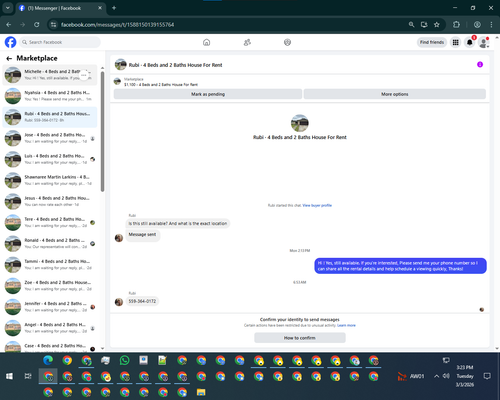Open the account profile avatar menu
Image resolution: width=500 pixels, height=400 pixels.
pos(484,42)
